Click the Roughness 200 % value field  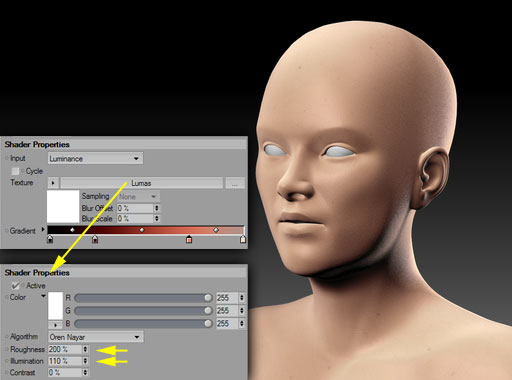[65, 349]
